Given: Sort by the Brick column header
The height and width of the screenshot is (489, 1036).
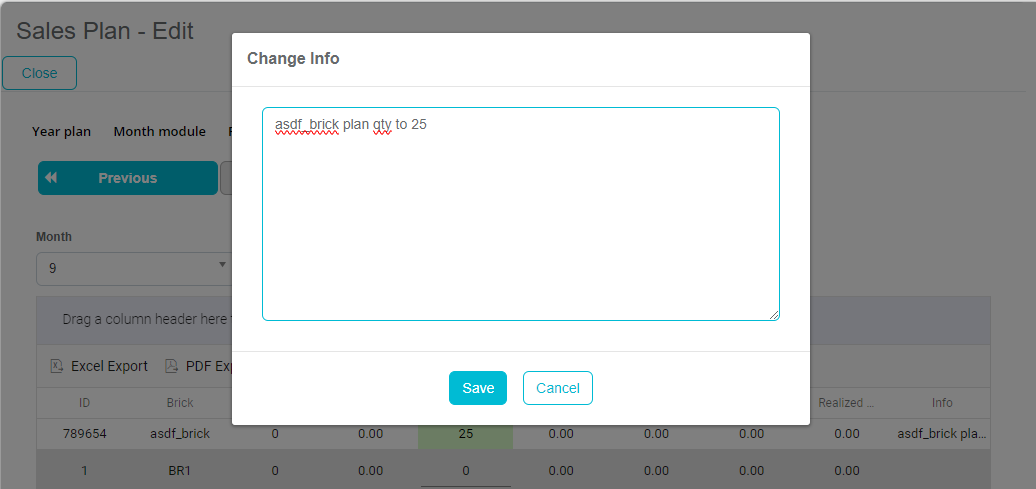Looking at the screenshot, I should (180, 403).
